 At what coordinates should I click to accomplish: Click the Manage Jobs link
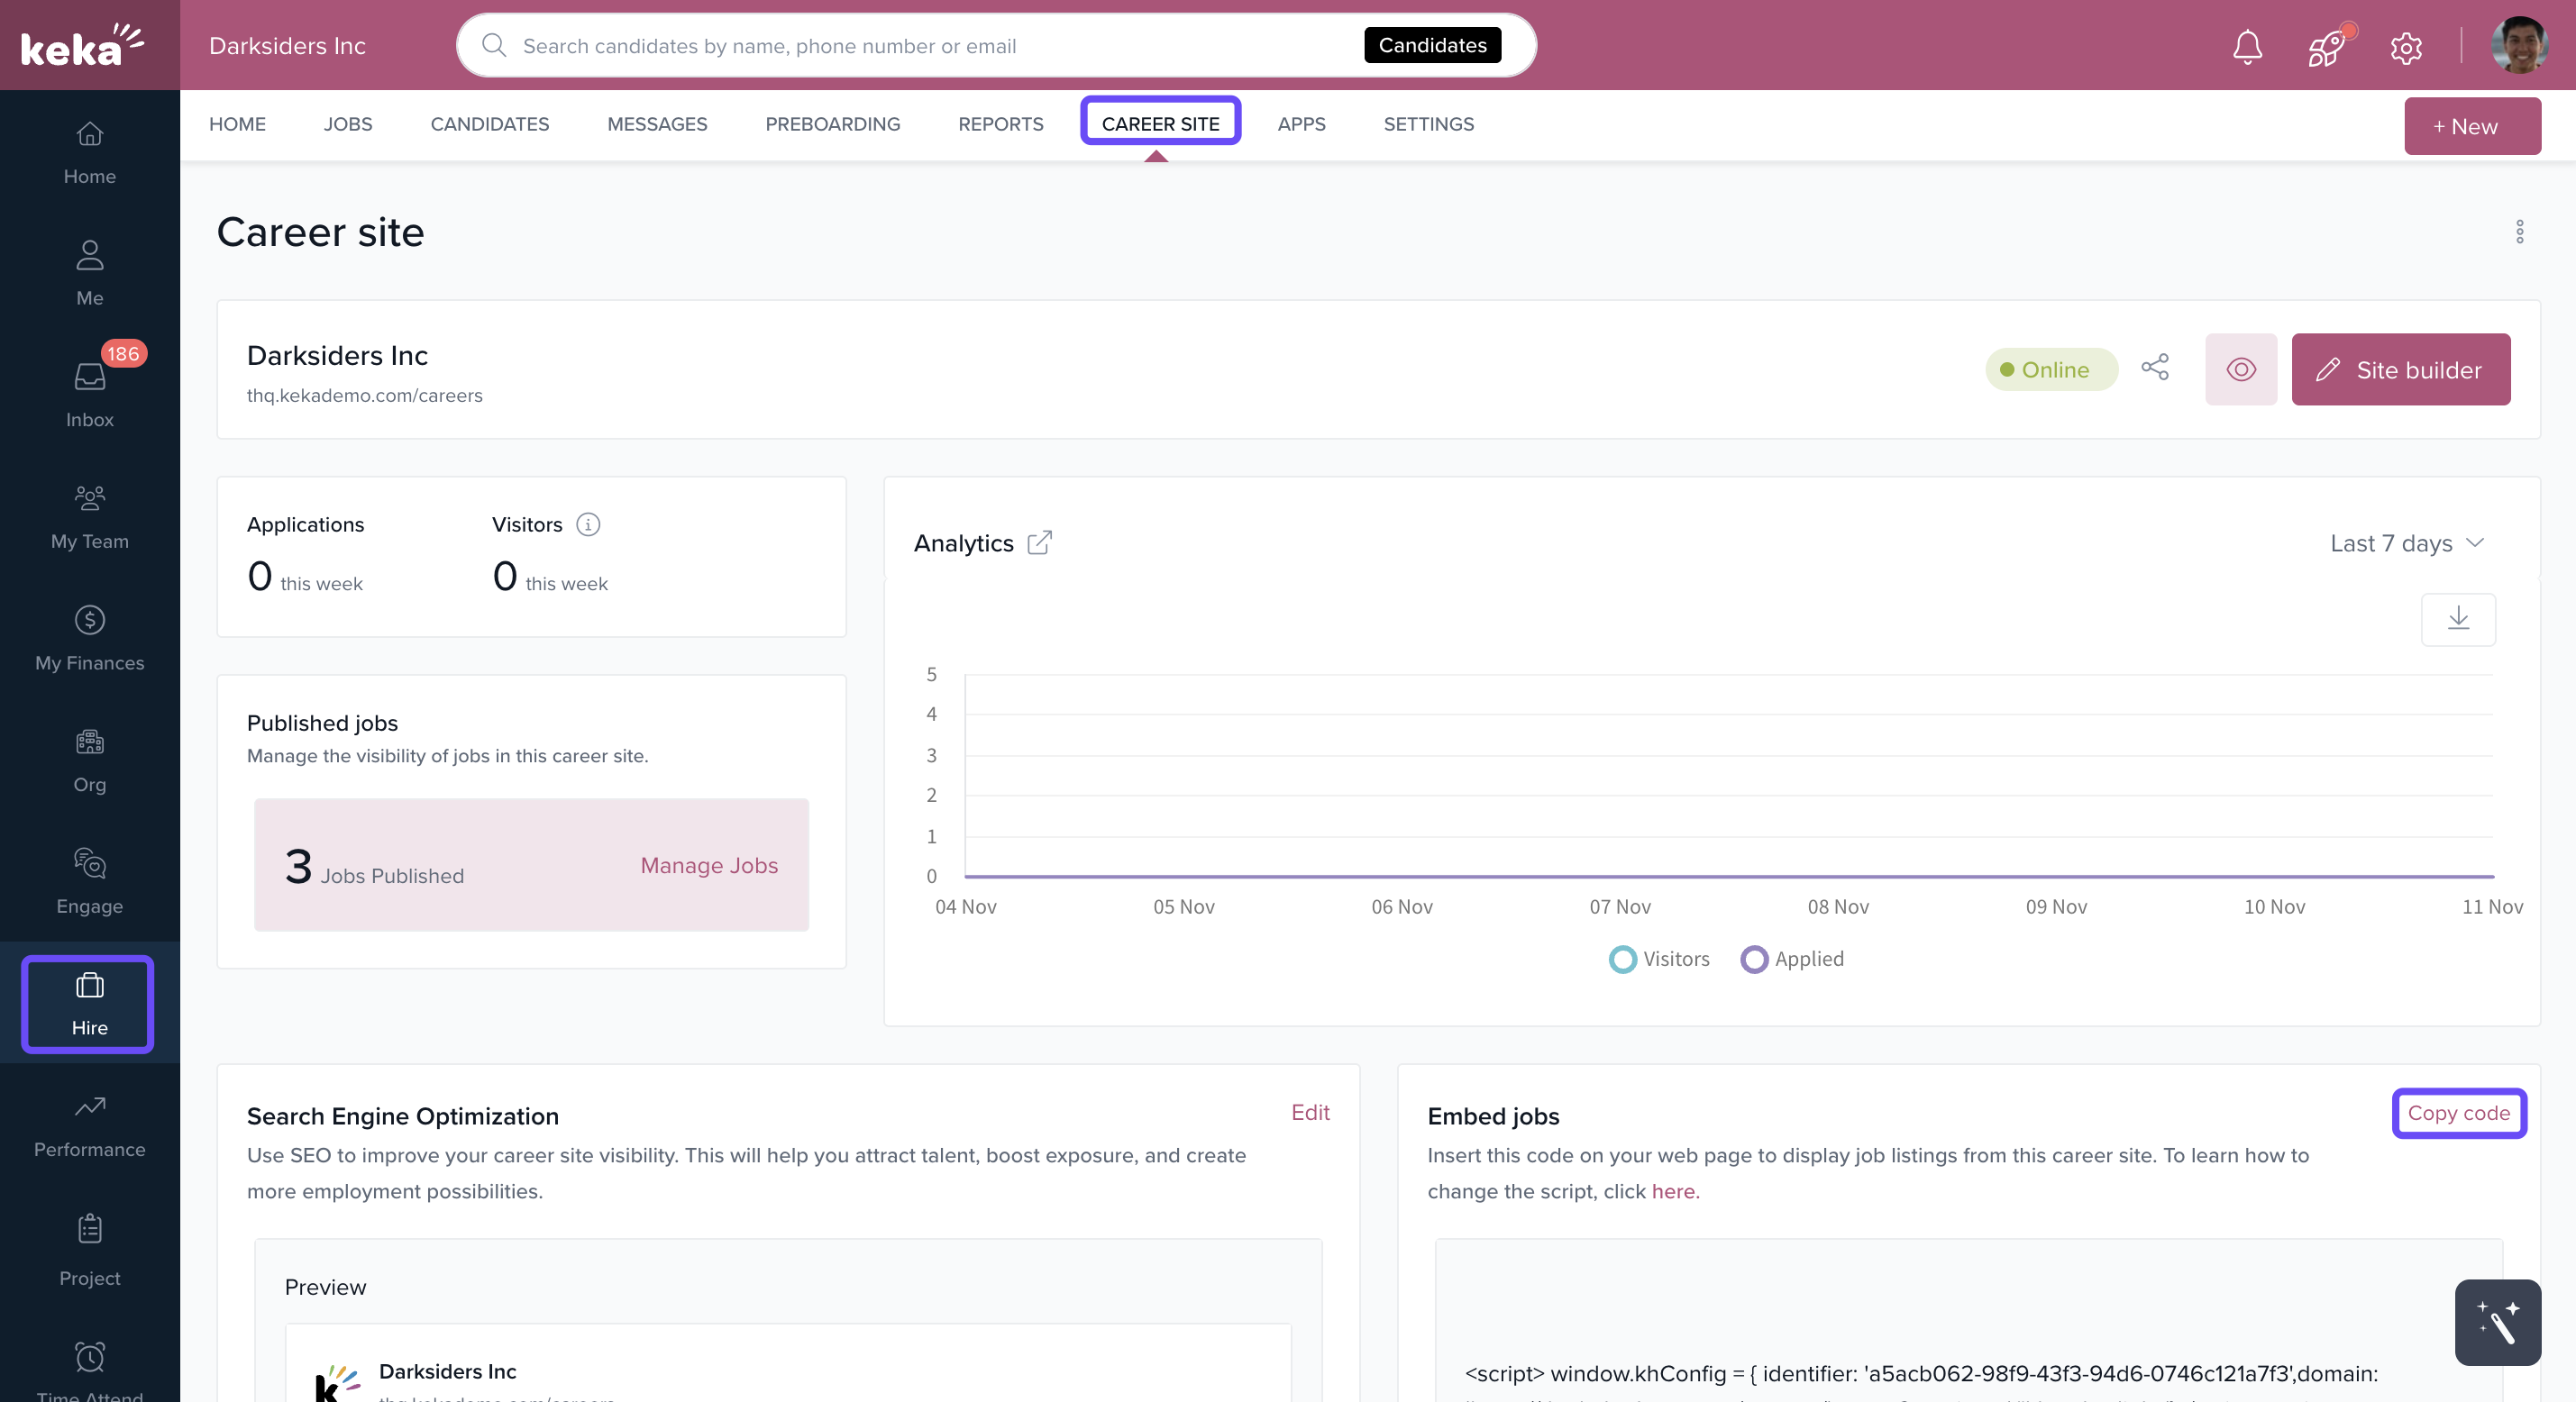pyautogui.click(x=708, y=865)
